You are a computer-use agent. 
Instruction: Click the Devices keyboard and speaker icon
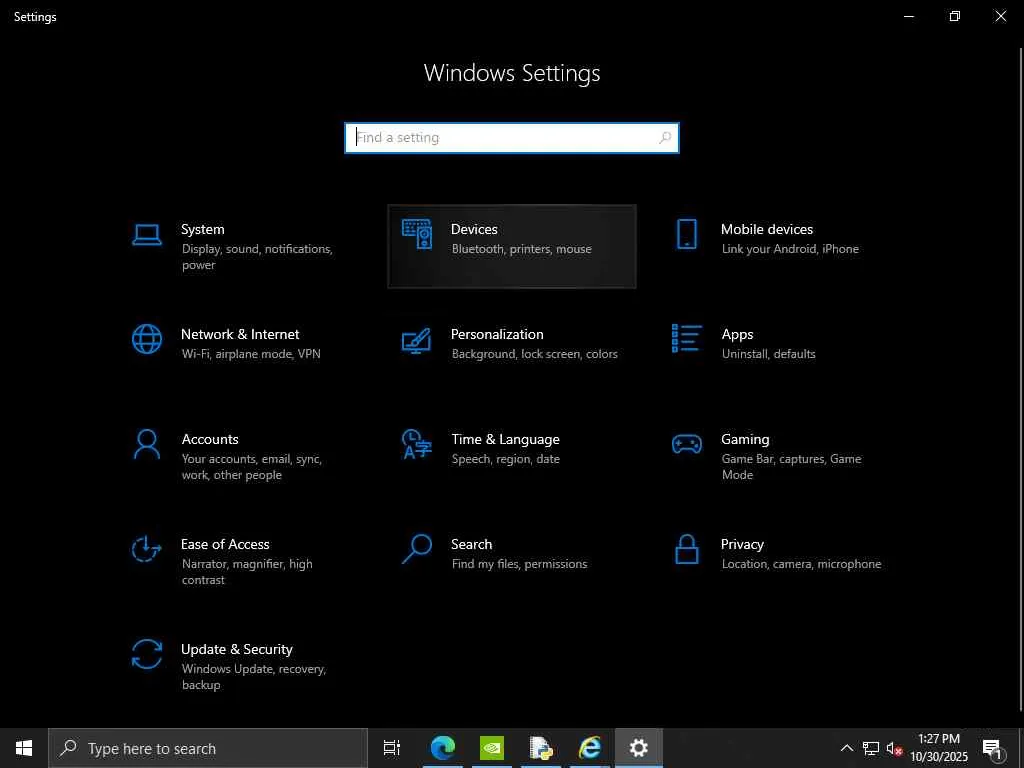417,234
